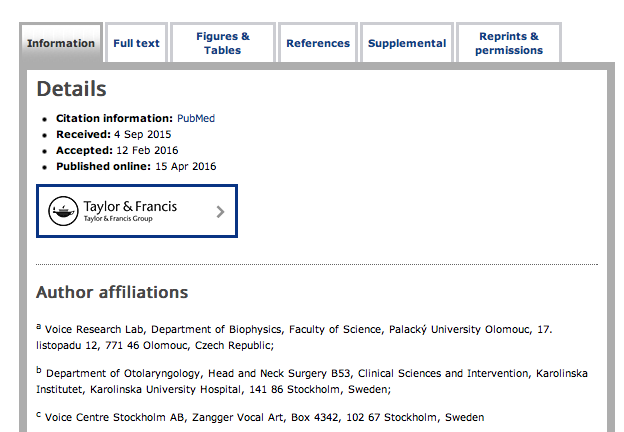Go to the Figures & Tables tab

223,43
